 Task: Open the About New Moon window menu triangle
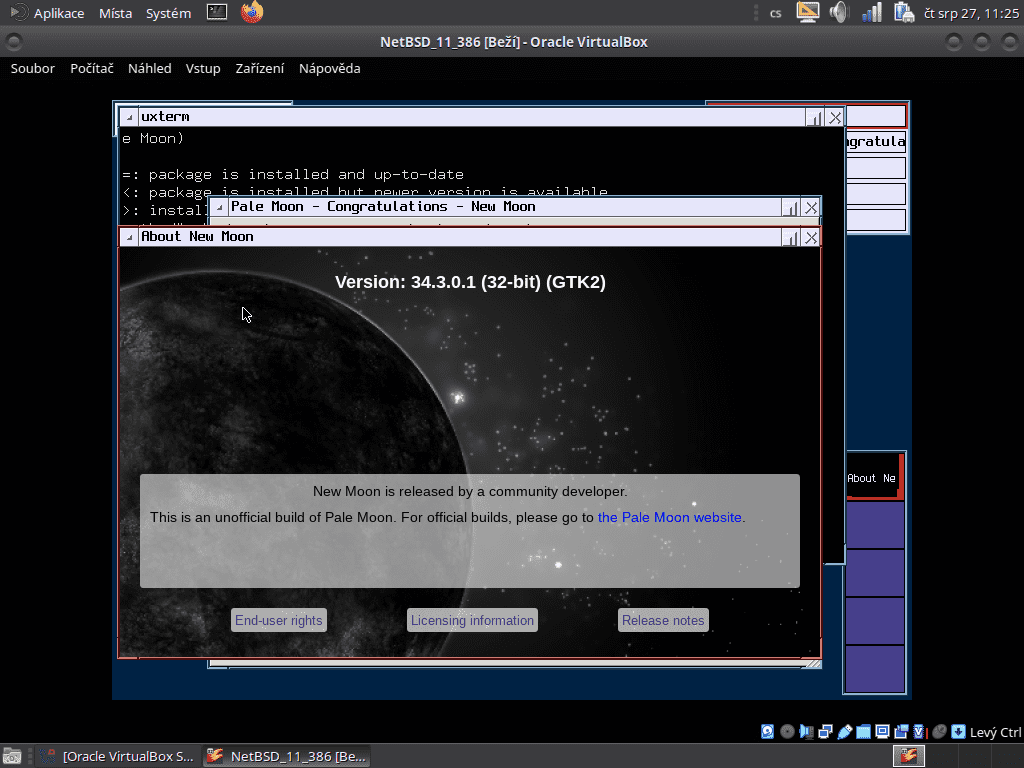click(129, 237)
